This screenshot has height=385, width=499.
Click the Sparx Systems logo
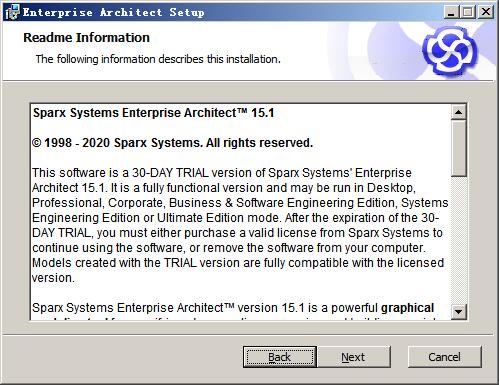[450, 51]
